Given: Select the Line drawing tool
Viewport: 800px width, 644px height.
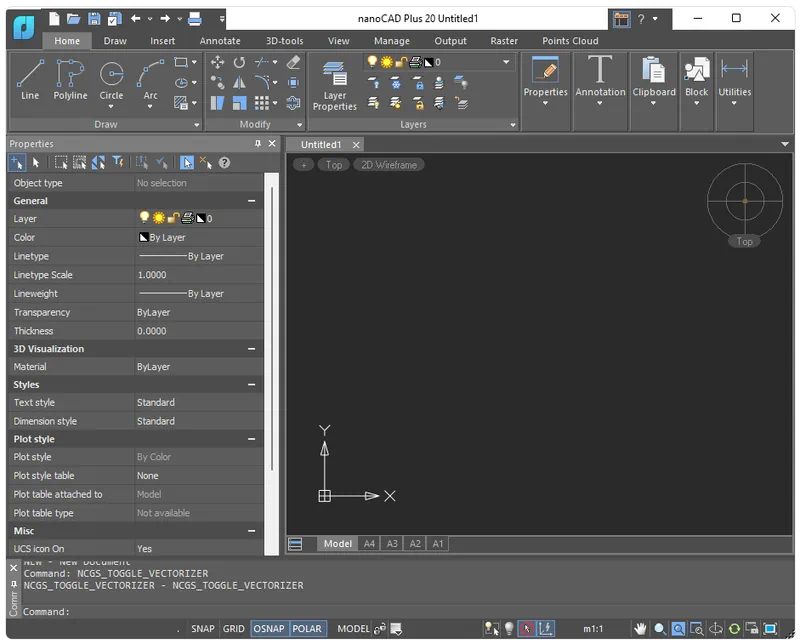Looking at the screenshot, I should (x=30, y=79).
